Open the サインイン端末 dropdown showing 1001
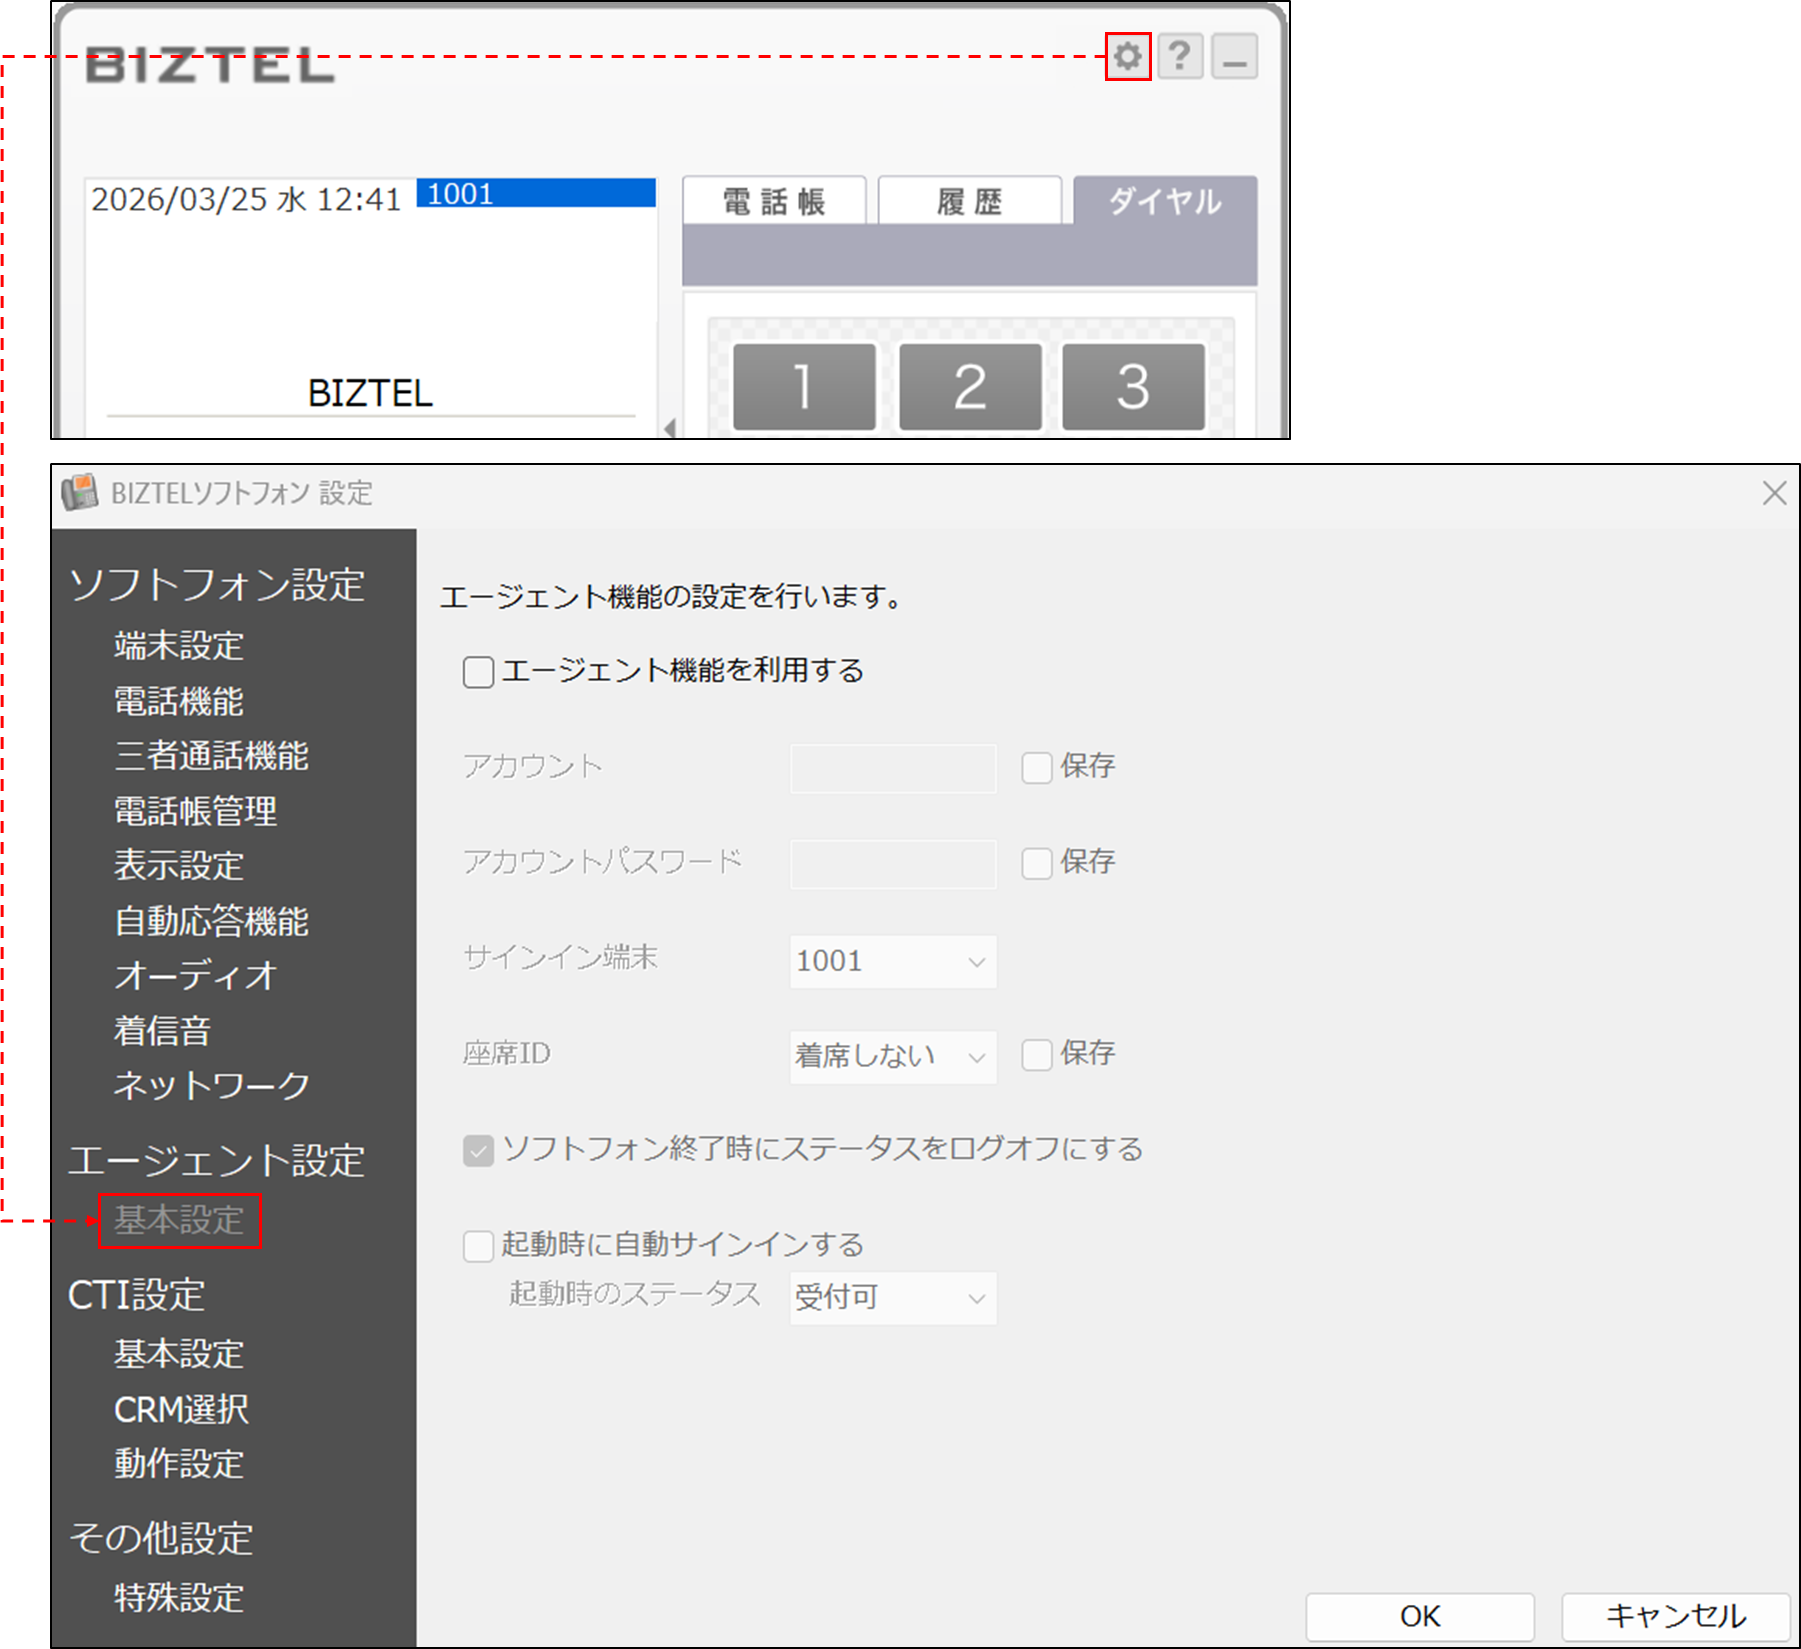 (x=892, y=962)
